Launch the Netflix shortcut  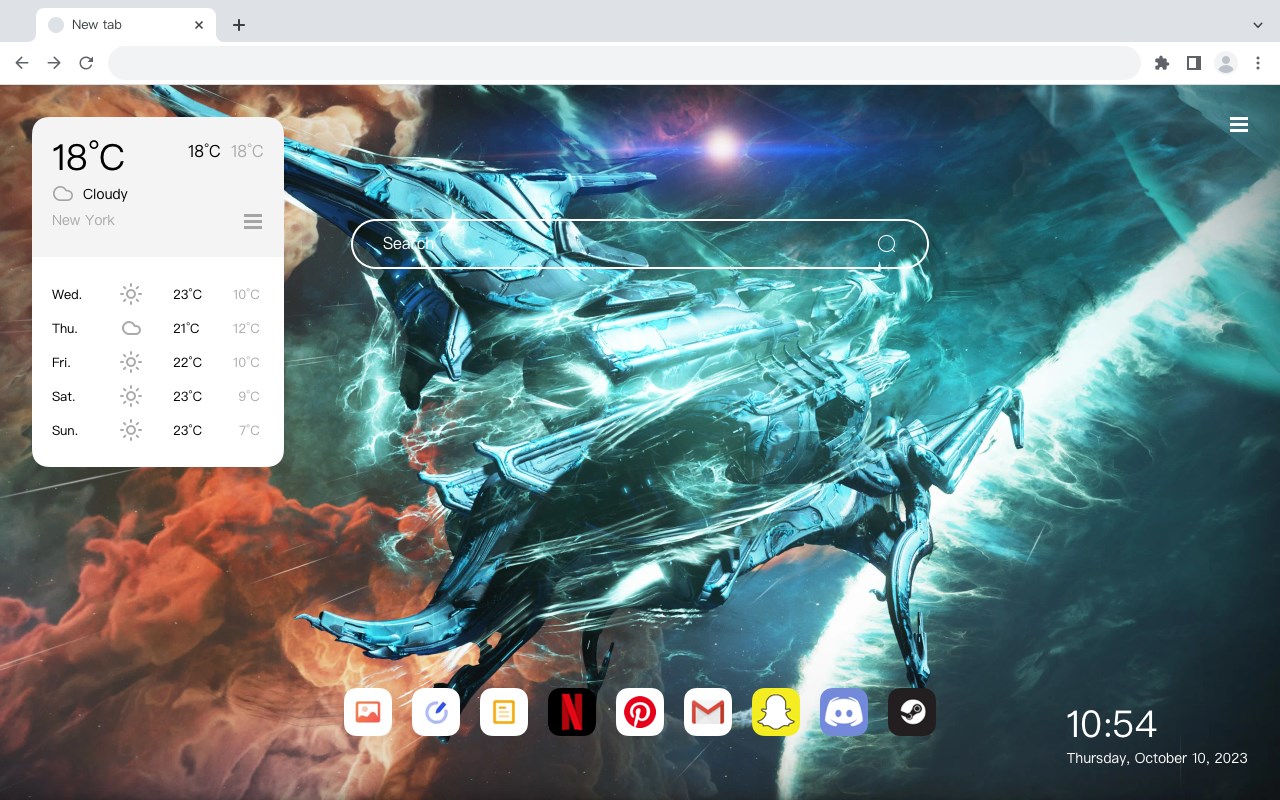pos(572,712)
